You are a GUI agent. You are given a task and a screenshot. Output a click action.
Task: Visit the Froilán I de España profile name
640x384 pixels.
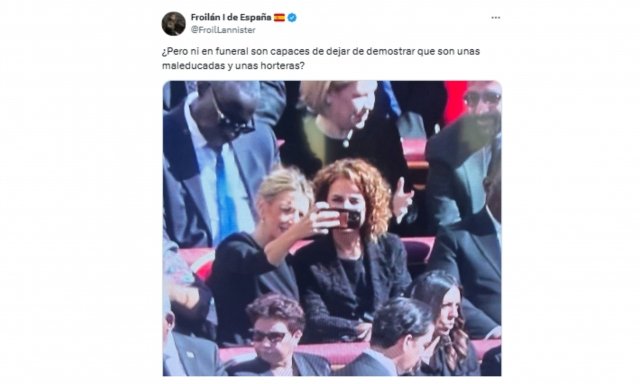[231, 17]
